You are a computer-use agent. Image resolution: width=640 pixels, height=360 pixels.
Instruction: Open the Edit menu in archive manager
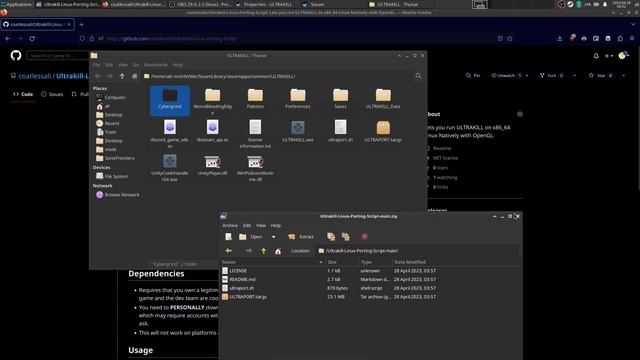[x=247, y=225]
